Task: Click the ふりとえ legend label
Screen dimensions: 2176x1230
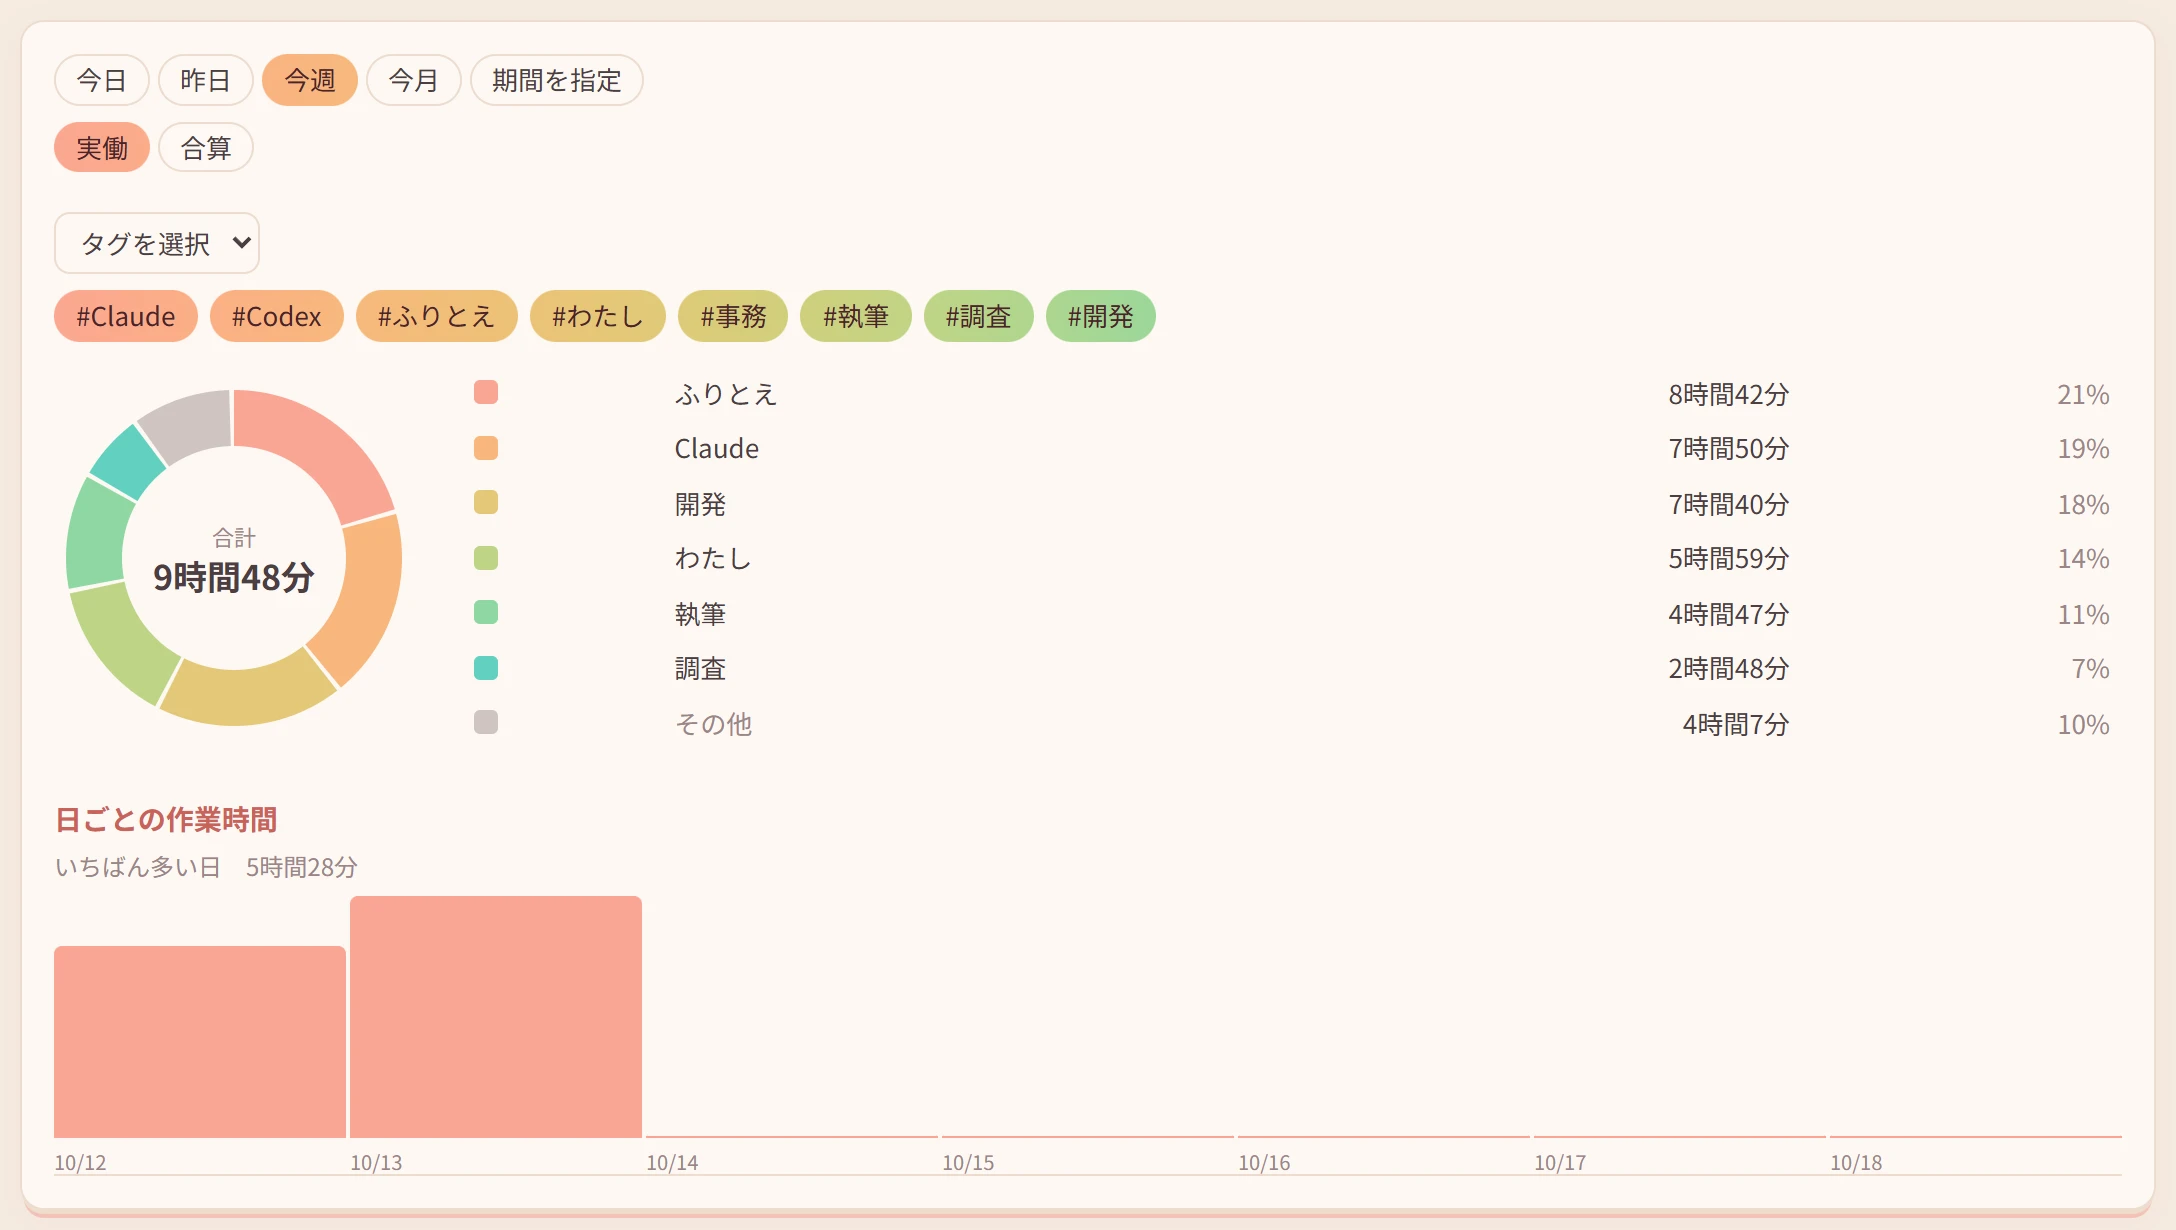Action: click(726, 394)
